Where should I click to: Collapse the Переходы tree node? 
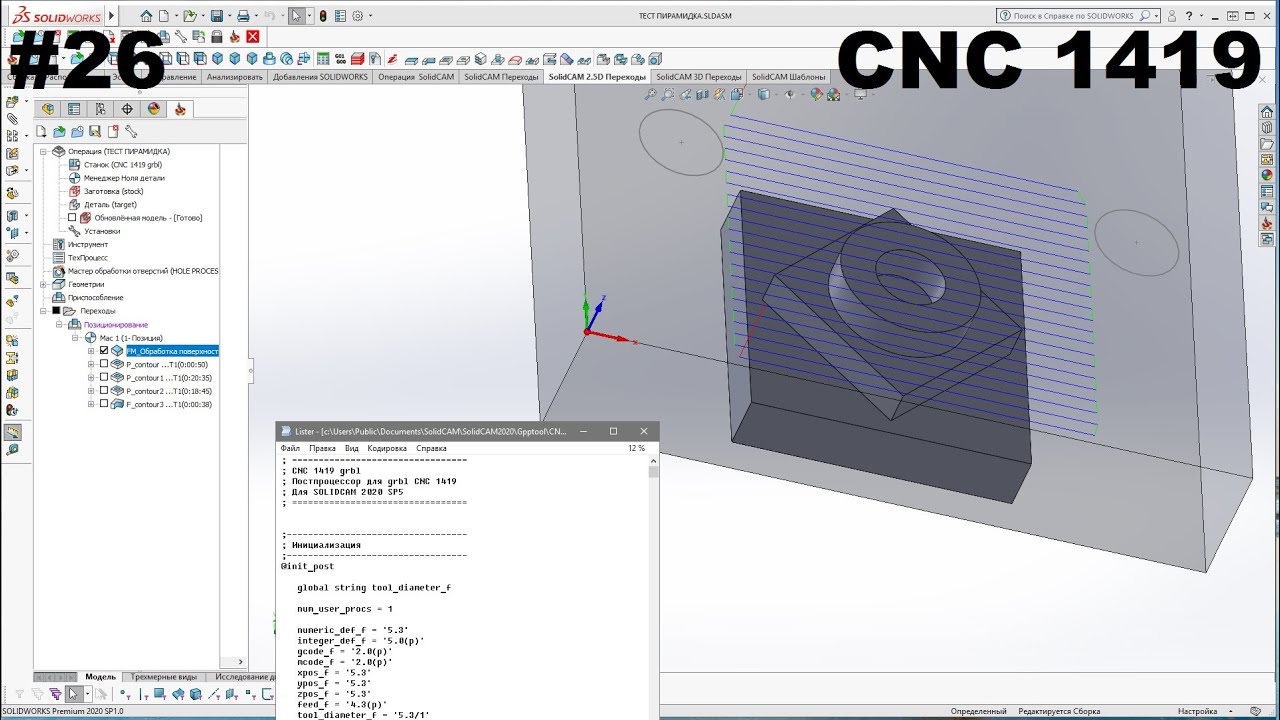pyautogui.click(x=43, y=311)
